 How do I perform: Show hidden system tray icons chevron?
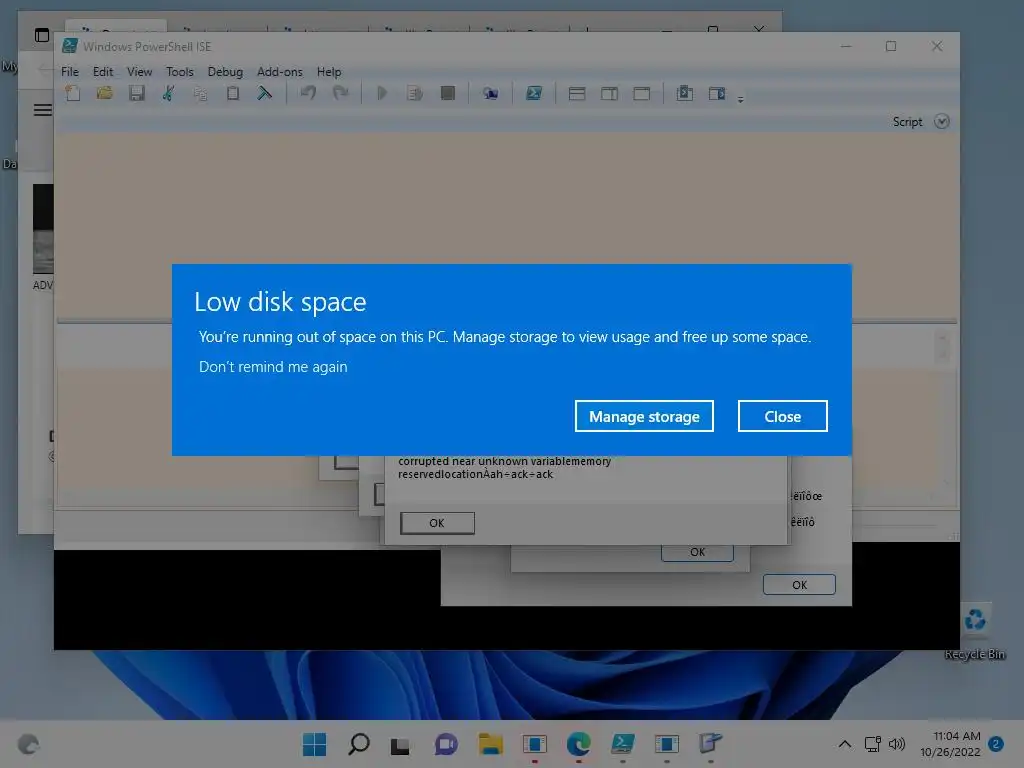tap(844, 744)
